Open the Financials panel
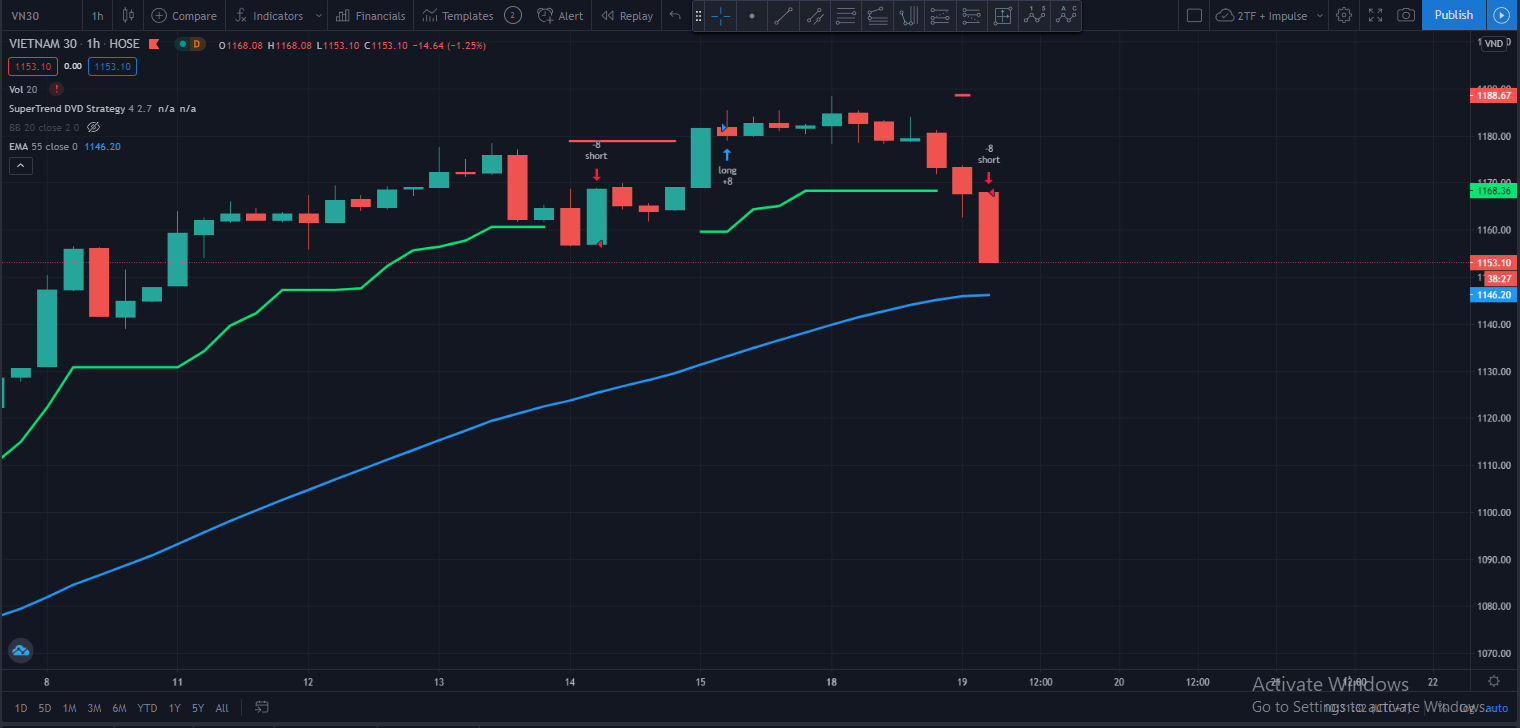1520x728 pixels. coord(371,15)
